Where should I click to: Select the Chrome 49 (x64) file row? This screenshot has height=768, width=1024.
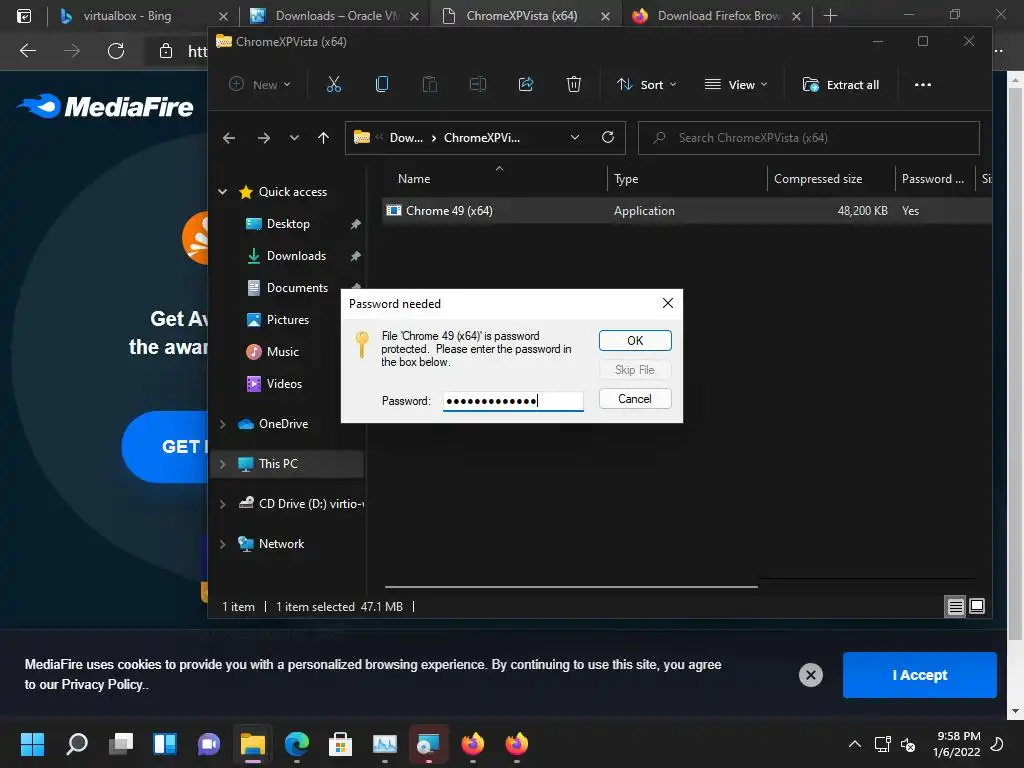click(x=687, y=211)
